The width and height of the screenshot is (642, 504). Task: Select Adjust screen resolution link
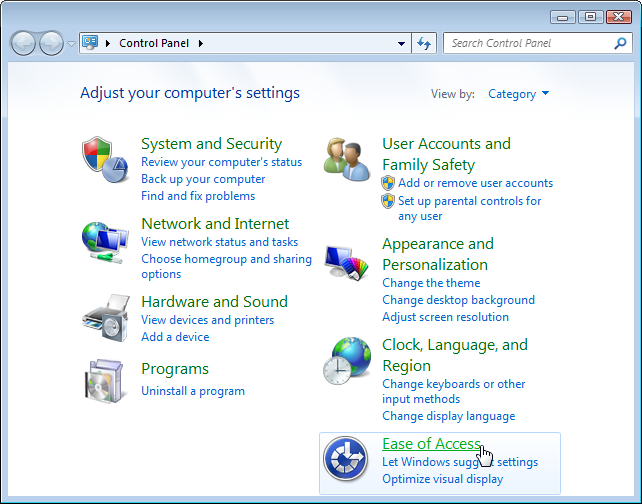445,317
